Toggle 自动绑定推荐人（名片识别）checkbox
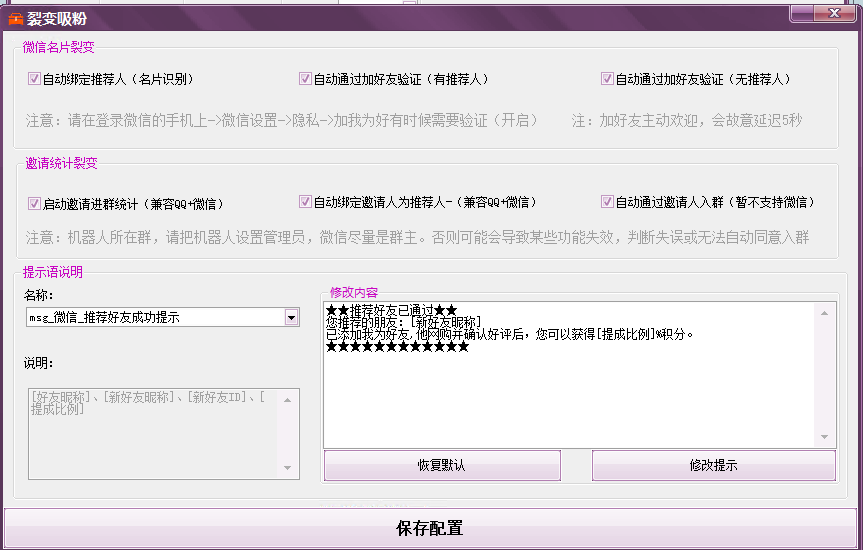Screen dimensions: 863x550 [34, 79]
